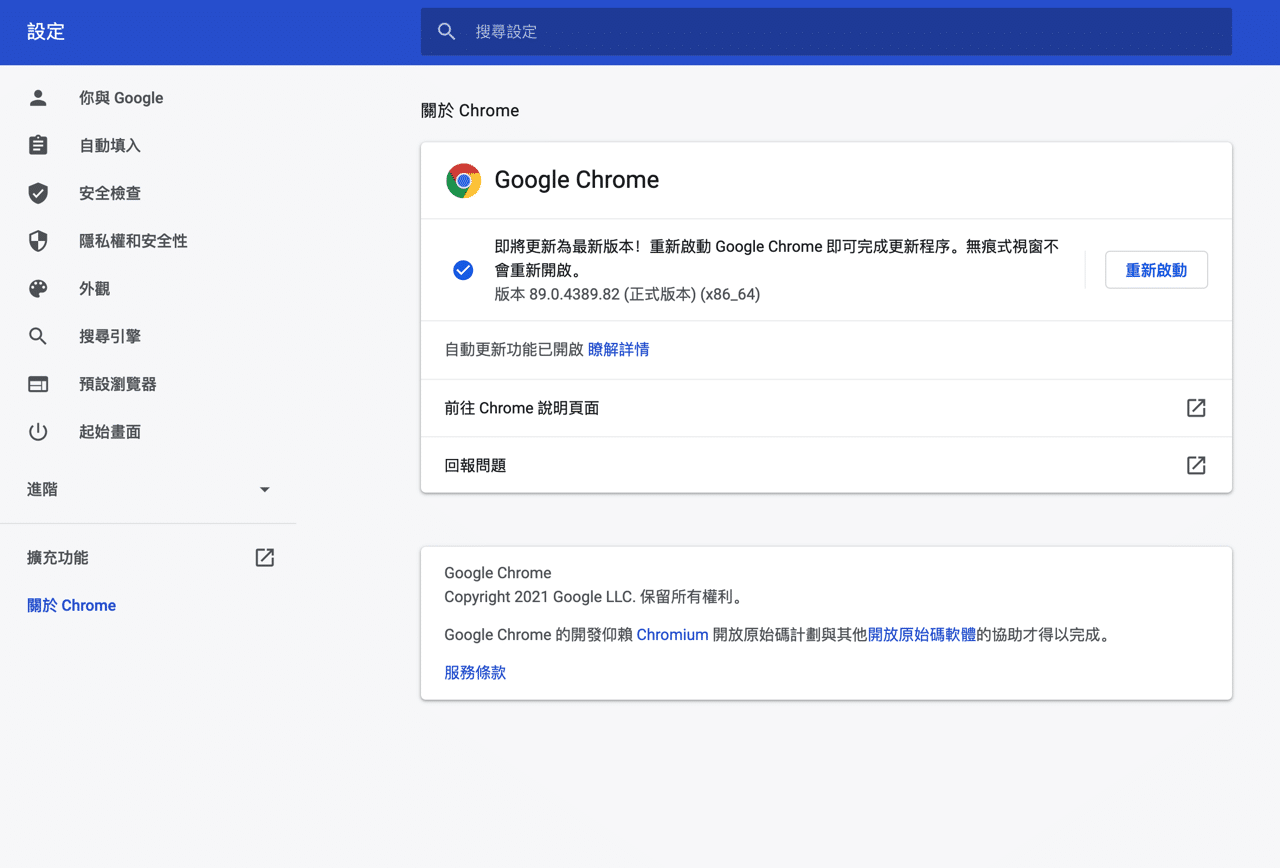Click external link icon beside 擴充功能
The height and width of the screenshot is (868, 1280).
pyautogui.click(x=265, y=558)
